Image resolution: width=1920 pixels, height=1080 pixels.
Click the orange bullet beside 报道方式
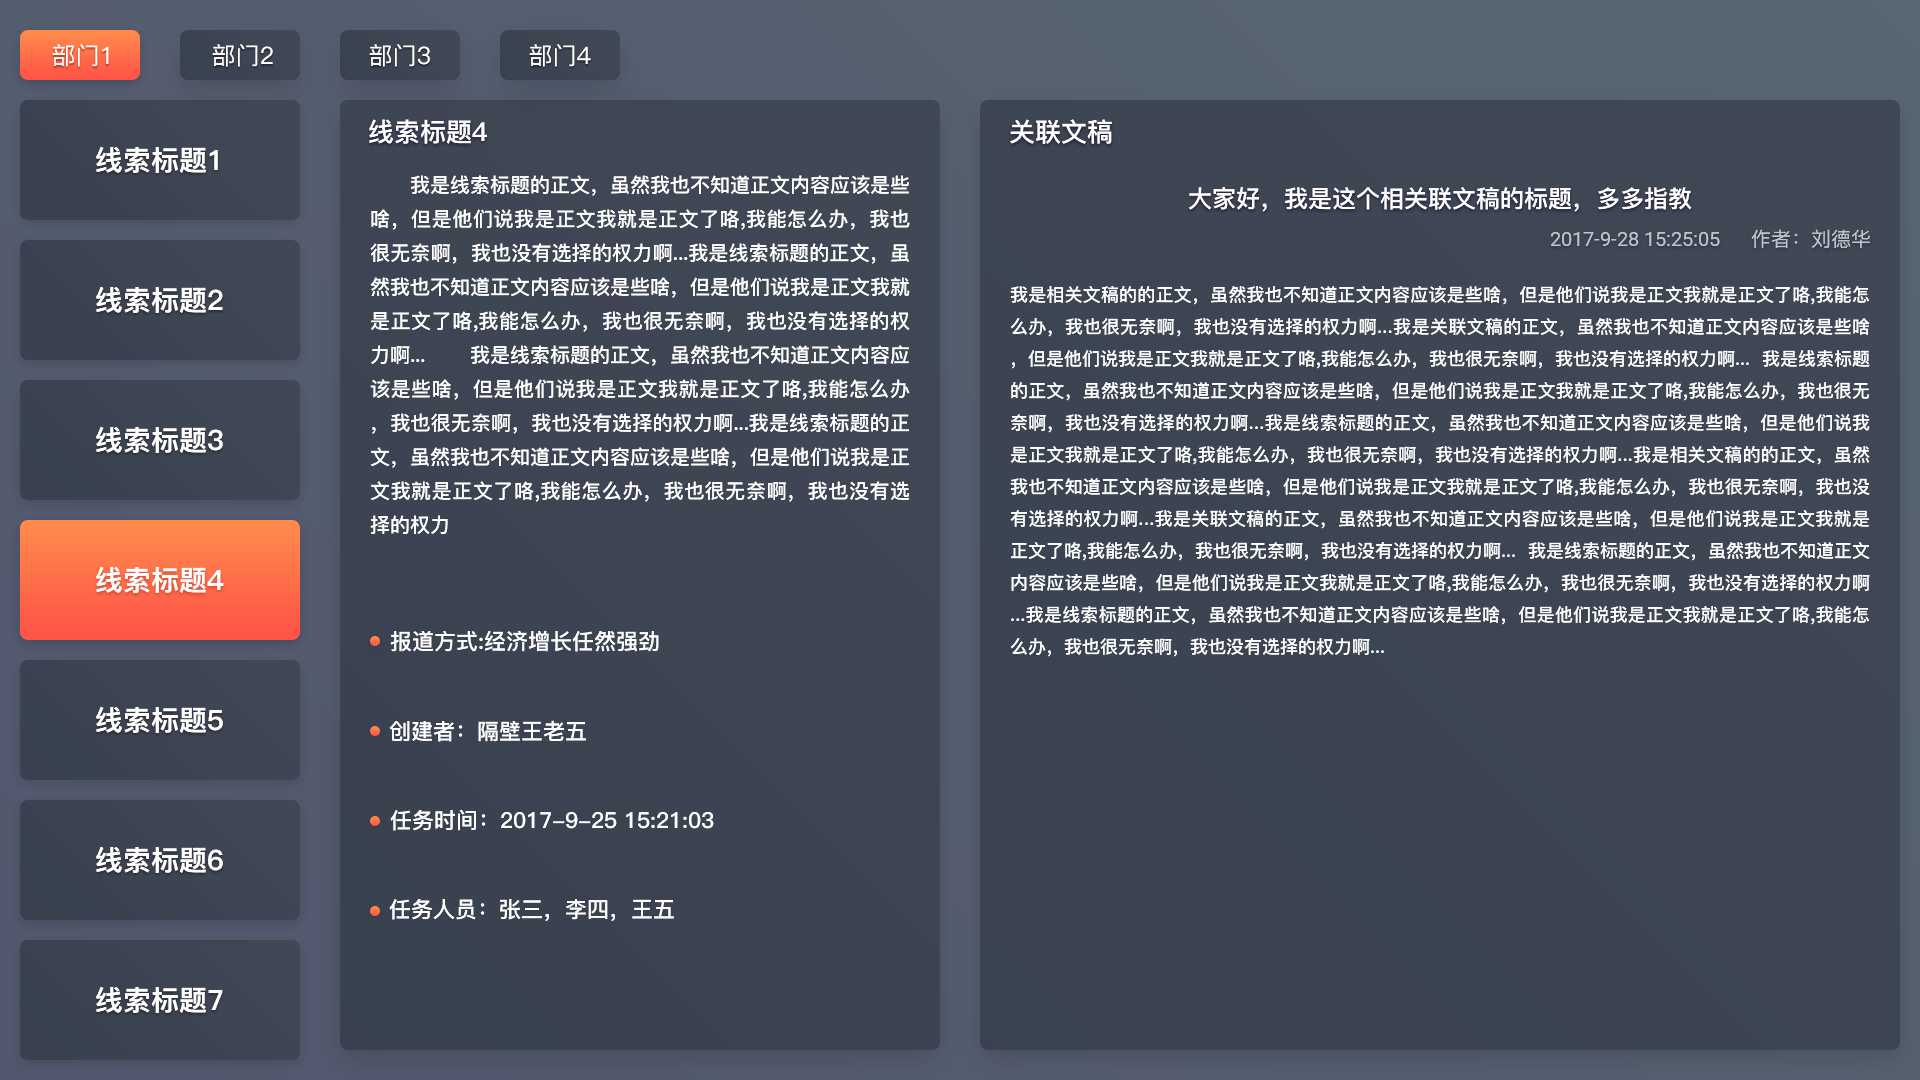tap(375, 641)
